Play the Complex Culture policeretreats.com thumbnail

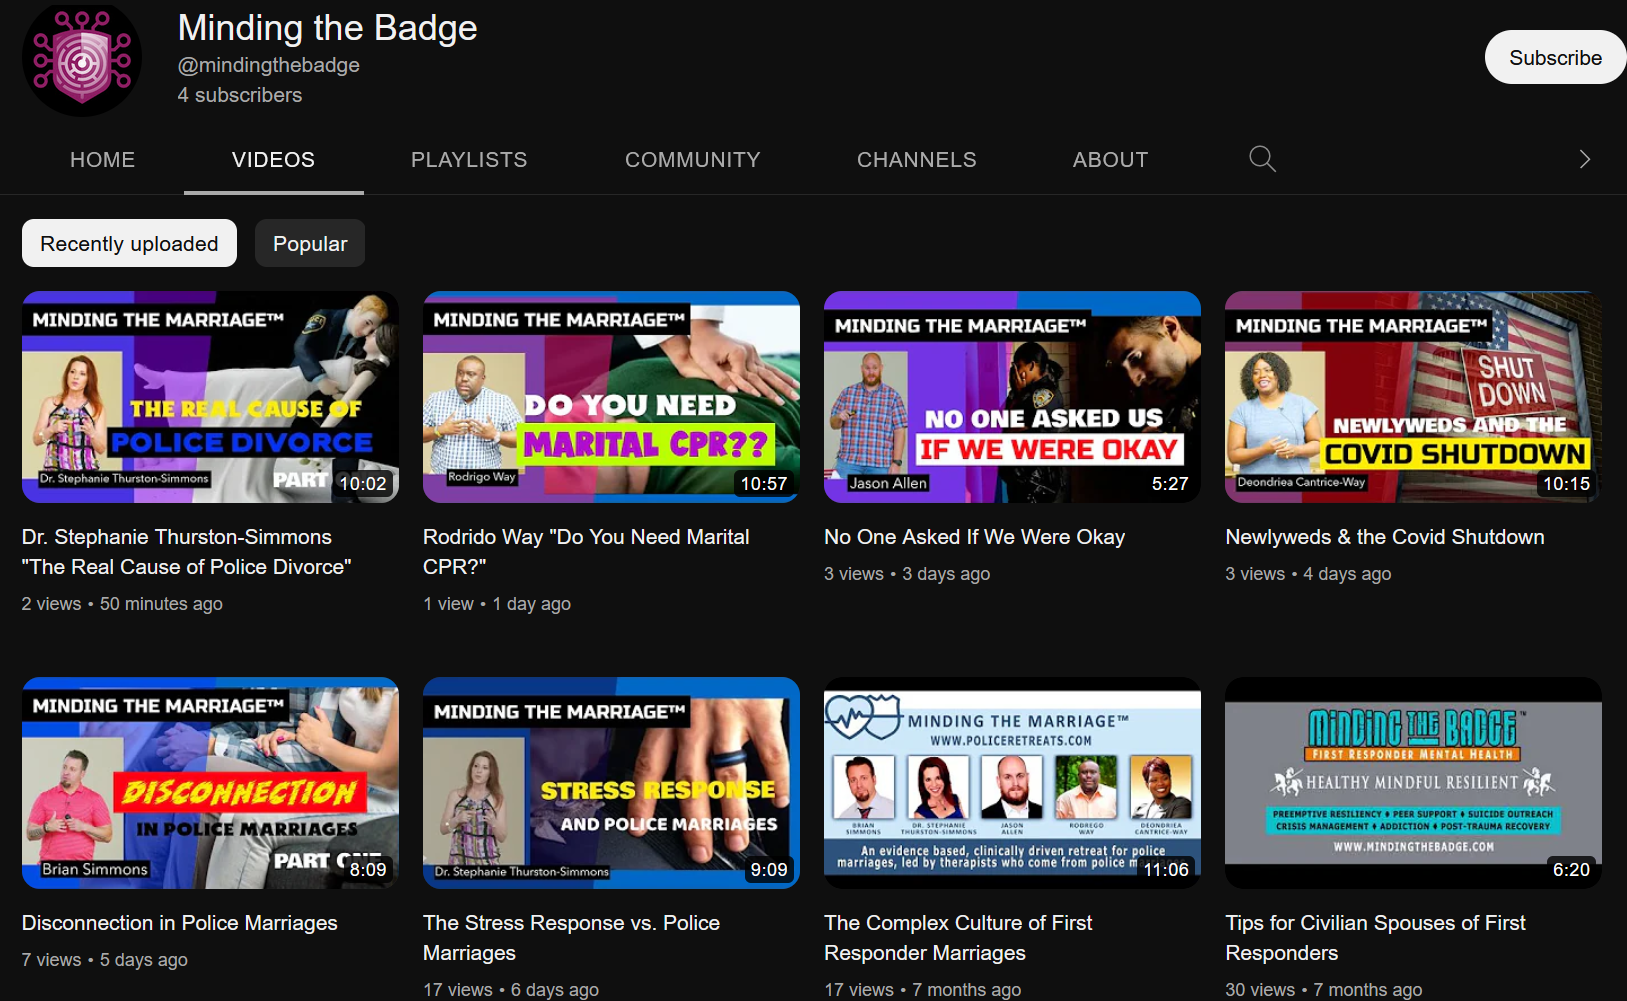coord(1012,783)
